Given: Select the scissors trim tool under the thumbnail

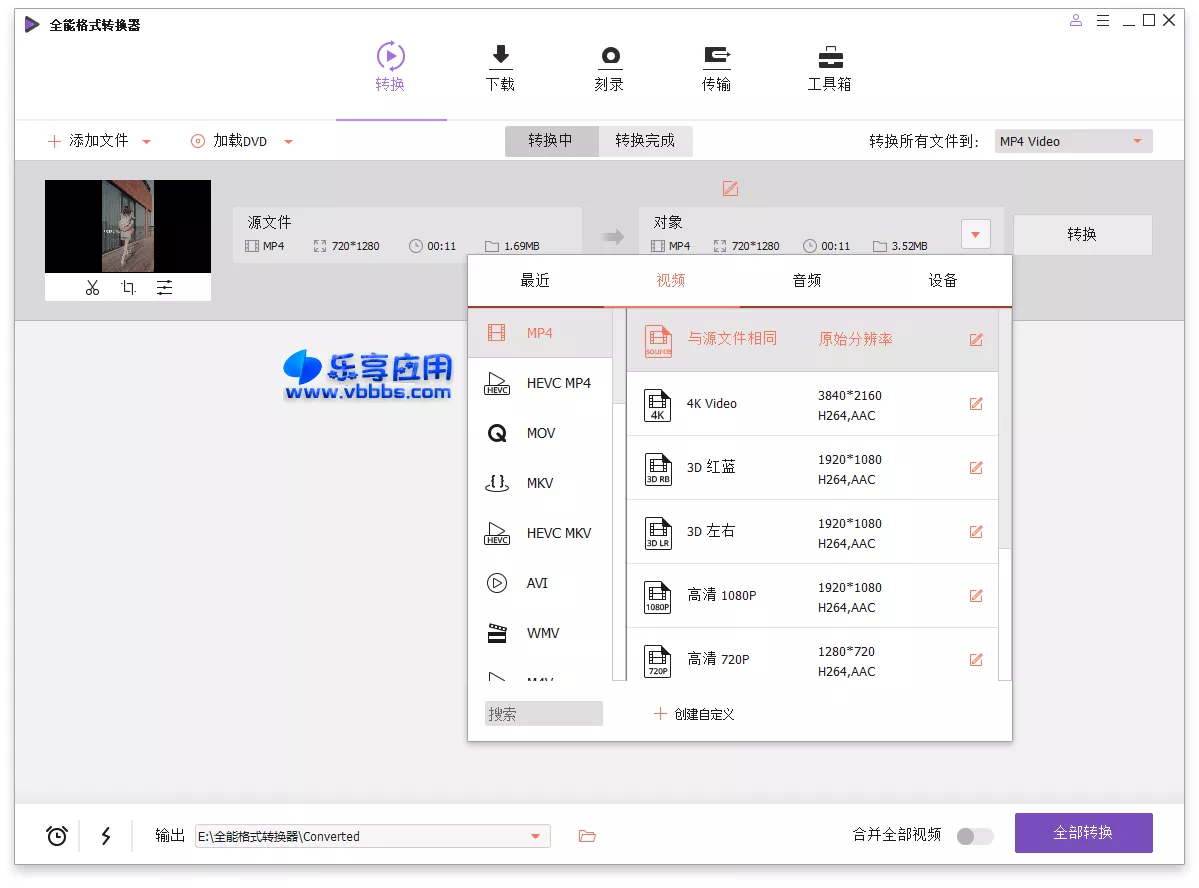Looking at the screenshot, I should [92, 287].
